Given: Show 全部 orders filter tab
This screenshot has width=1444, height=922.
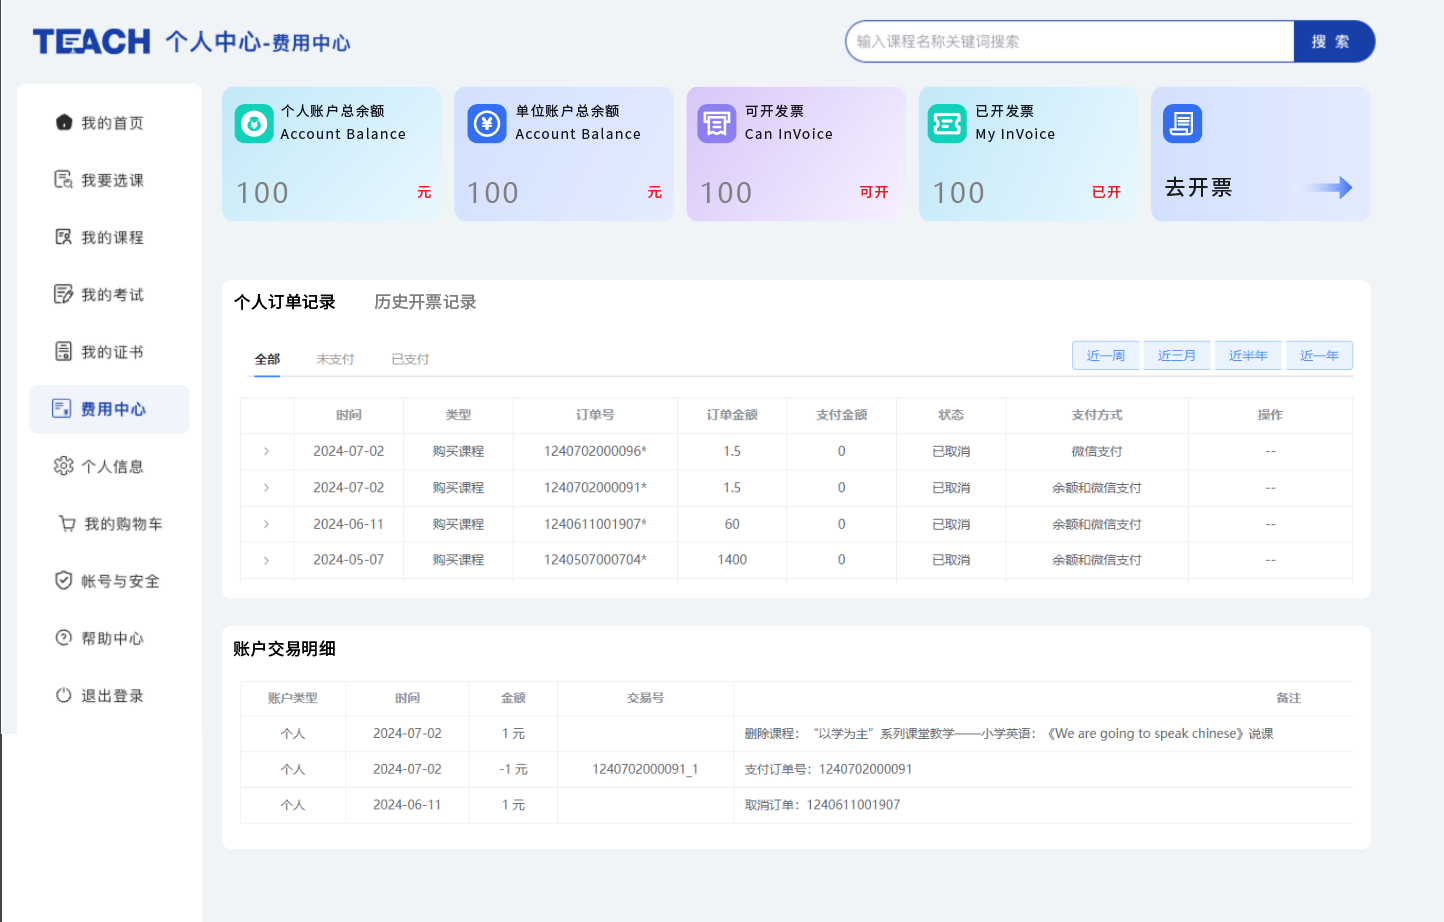Looking at the screenshot, I should click(x=267, y=359).
